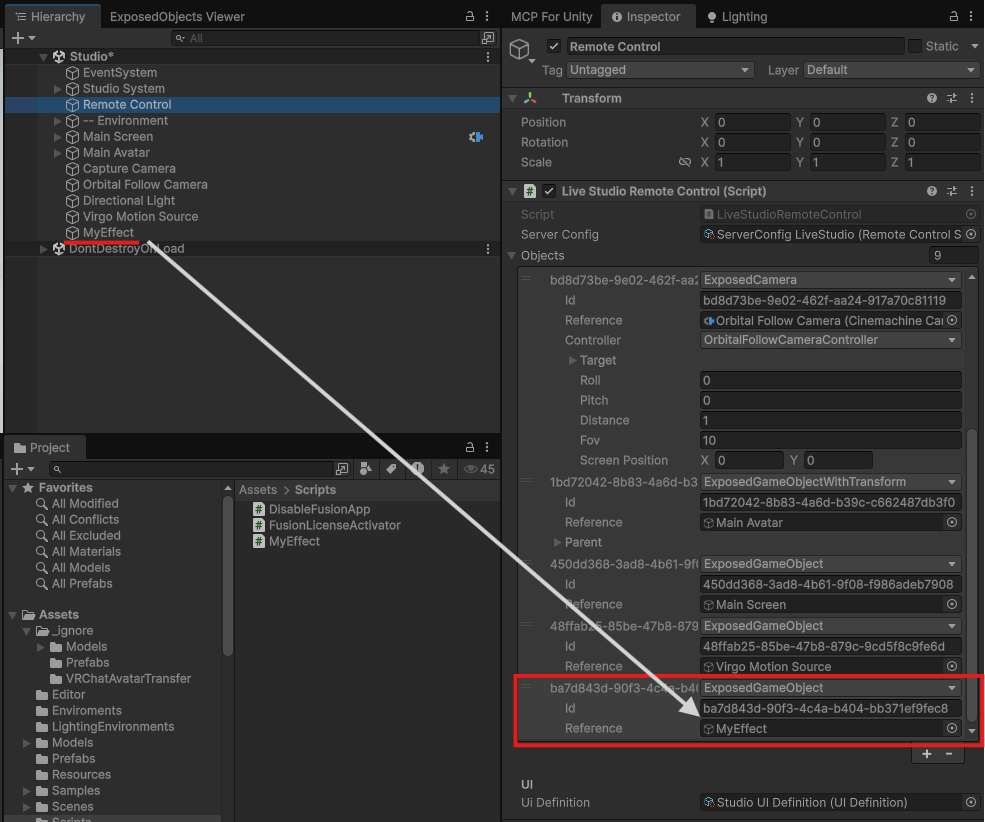Open ExposedCamera type dropdown
985x822 pixels.
point(830,279)
